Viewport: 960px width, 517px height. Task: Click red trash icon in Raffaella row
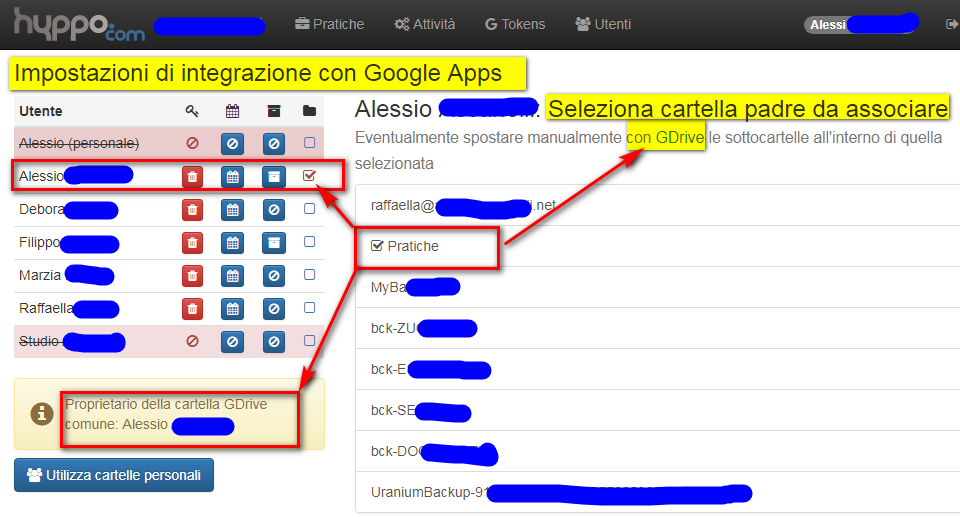(192, 309)
